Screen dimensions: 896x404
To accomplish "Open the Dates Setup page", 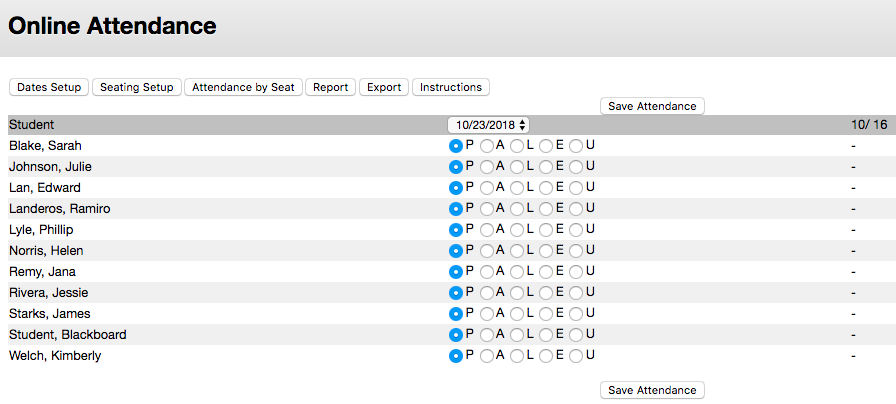I will (49, 87).
